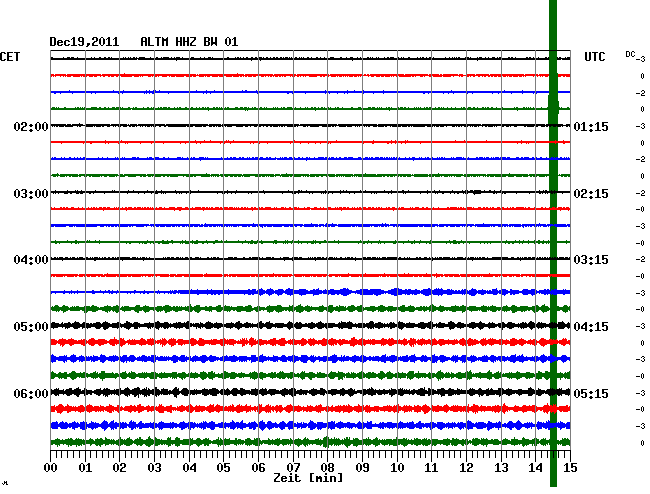Click minute tick label 01 on time axis
Screen dimensions: 650x494
pos(85,468)
